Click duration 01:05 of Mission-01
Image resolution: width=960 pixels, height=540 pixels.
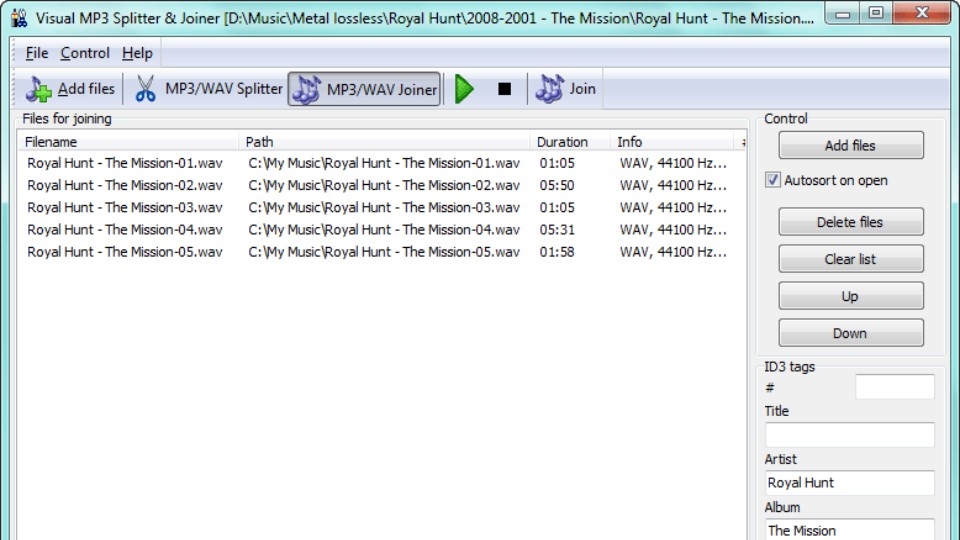(x=557, y=163)
